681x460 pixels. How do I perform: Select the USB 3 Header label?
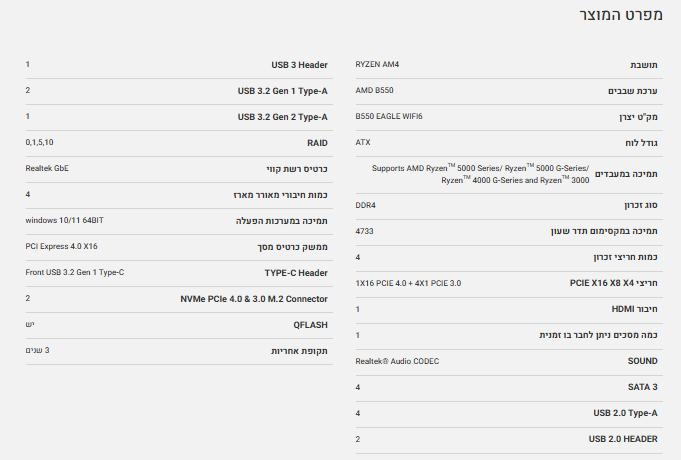click(x=299, y=65)
